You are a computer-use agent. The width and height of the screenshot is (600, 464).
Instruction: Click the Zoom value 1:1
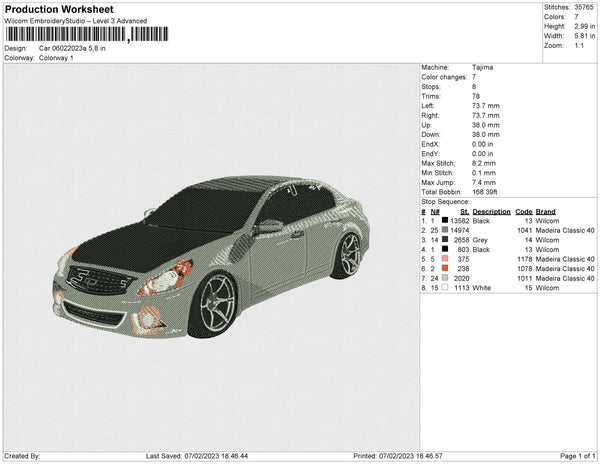coord(579,46)
